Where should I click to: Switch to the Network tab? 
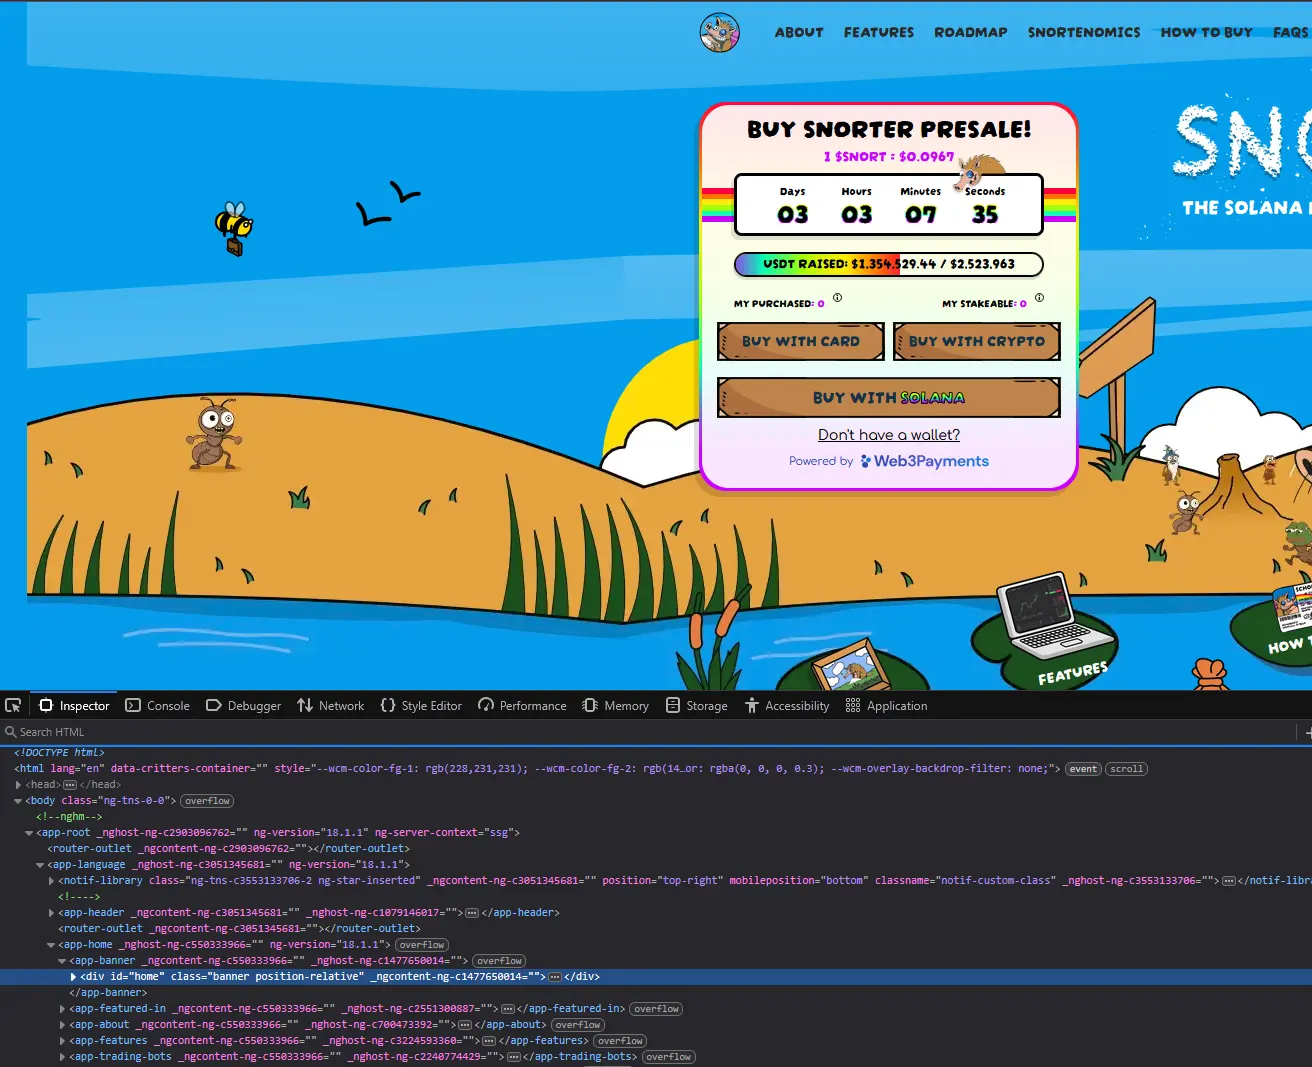coord(330,705)
